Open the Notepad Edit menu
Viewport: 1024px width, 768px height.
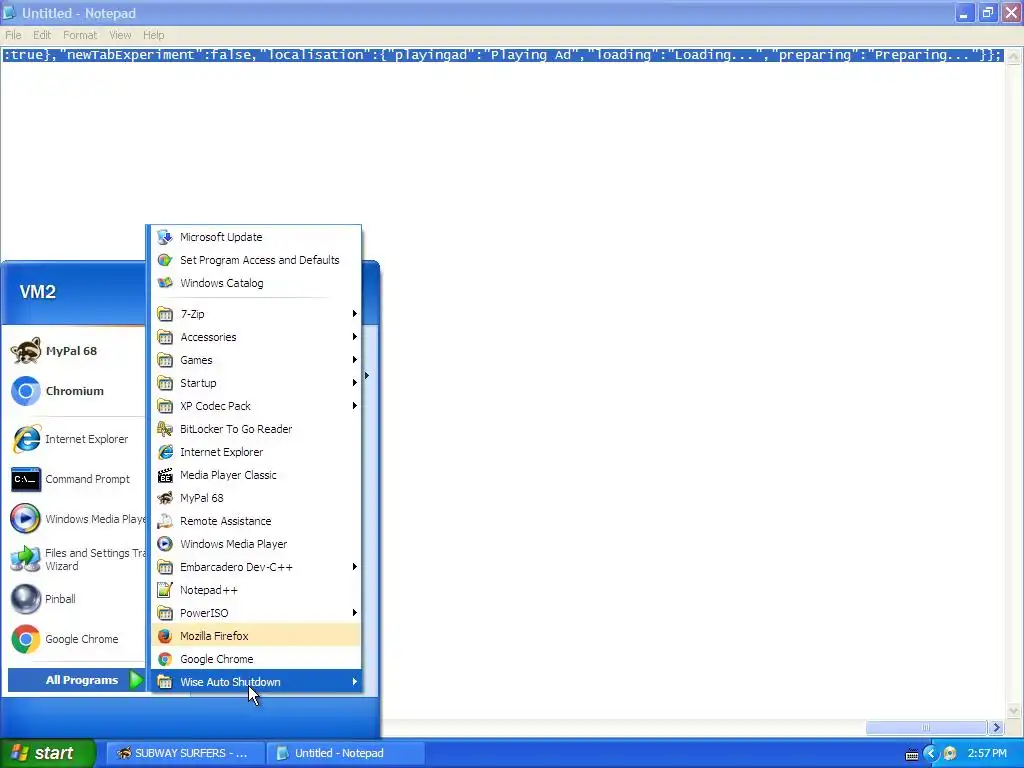[42, 35]
